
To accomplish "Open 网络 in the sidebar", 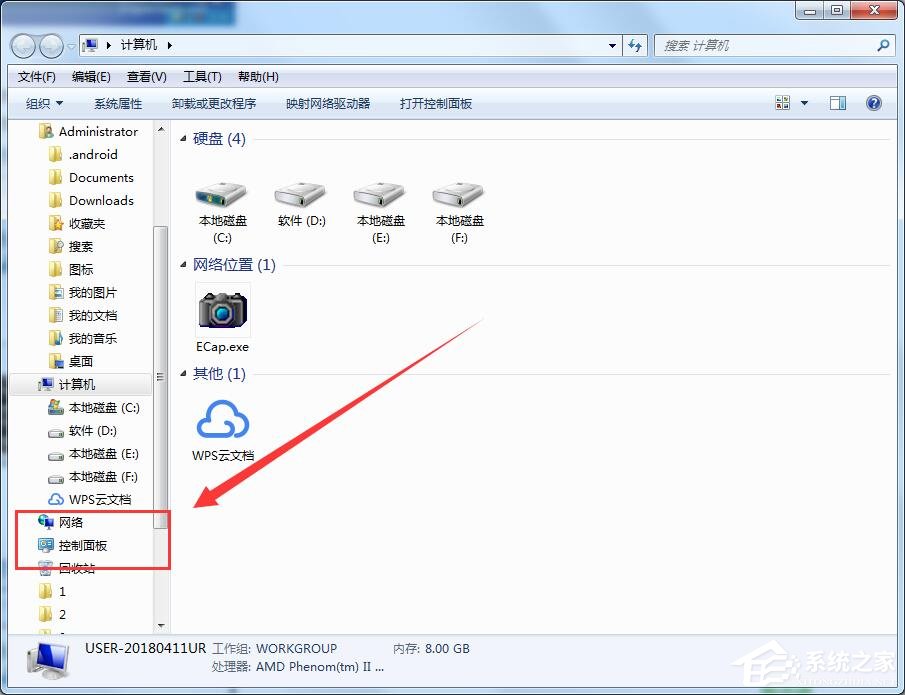I will [74, 521].
